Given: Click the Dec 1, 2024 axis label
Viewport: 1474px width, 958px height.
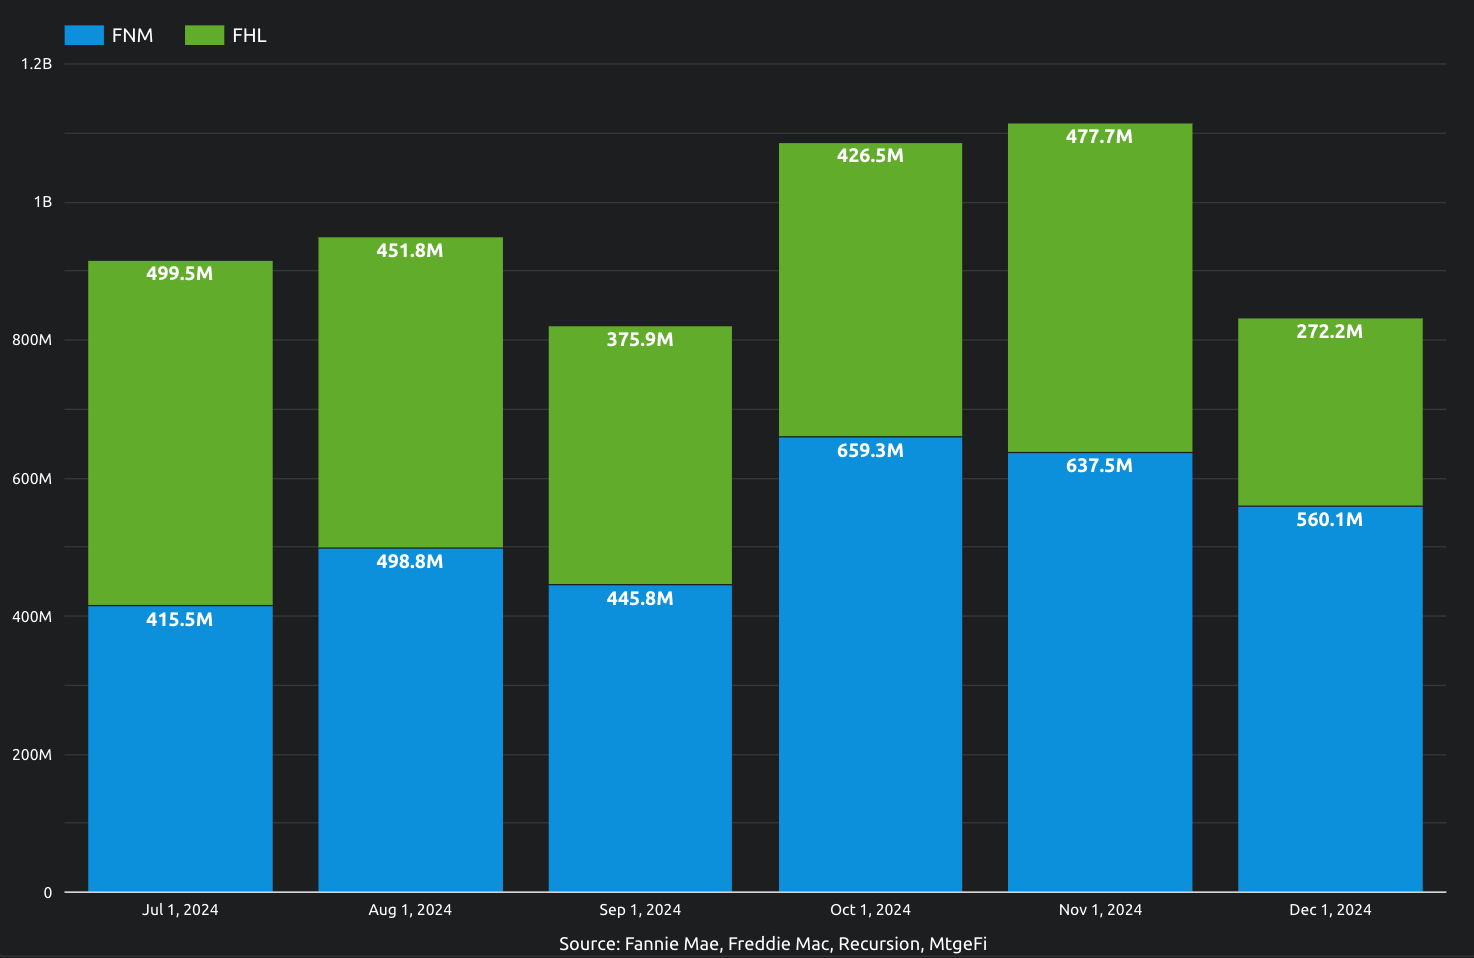Looking at the screenshot, I should pyautogui.click(x=1330, y=910).
